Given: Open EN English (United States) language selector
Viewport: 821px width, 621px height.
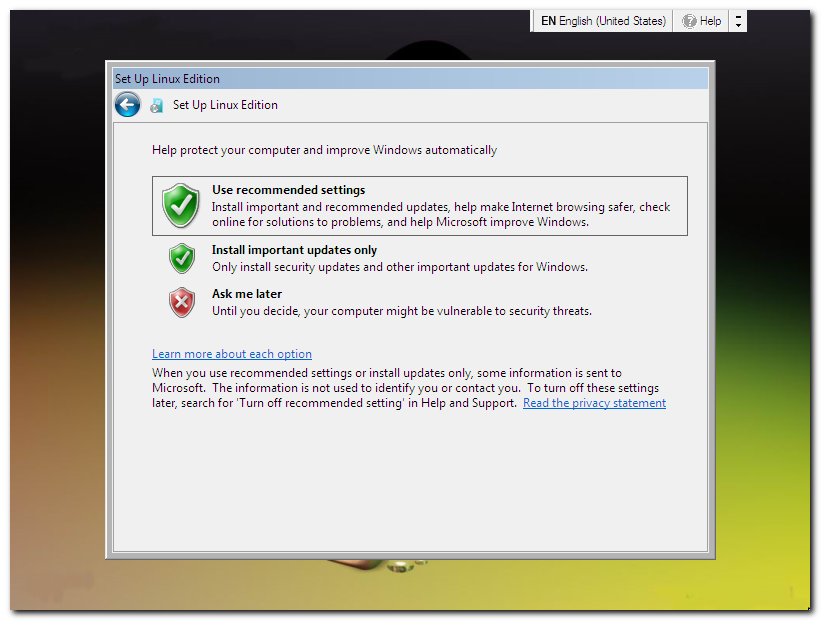Looking at the screenshot, I should [x=603, y=21].
